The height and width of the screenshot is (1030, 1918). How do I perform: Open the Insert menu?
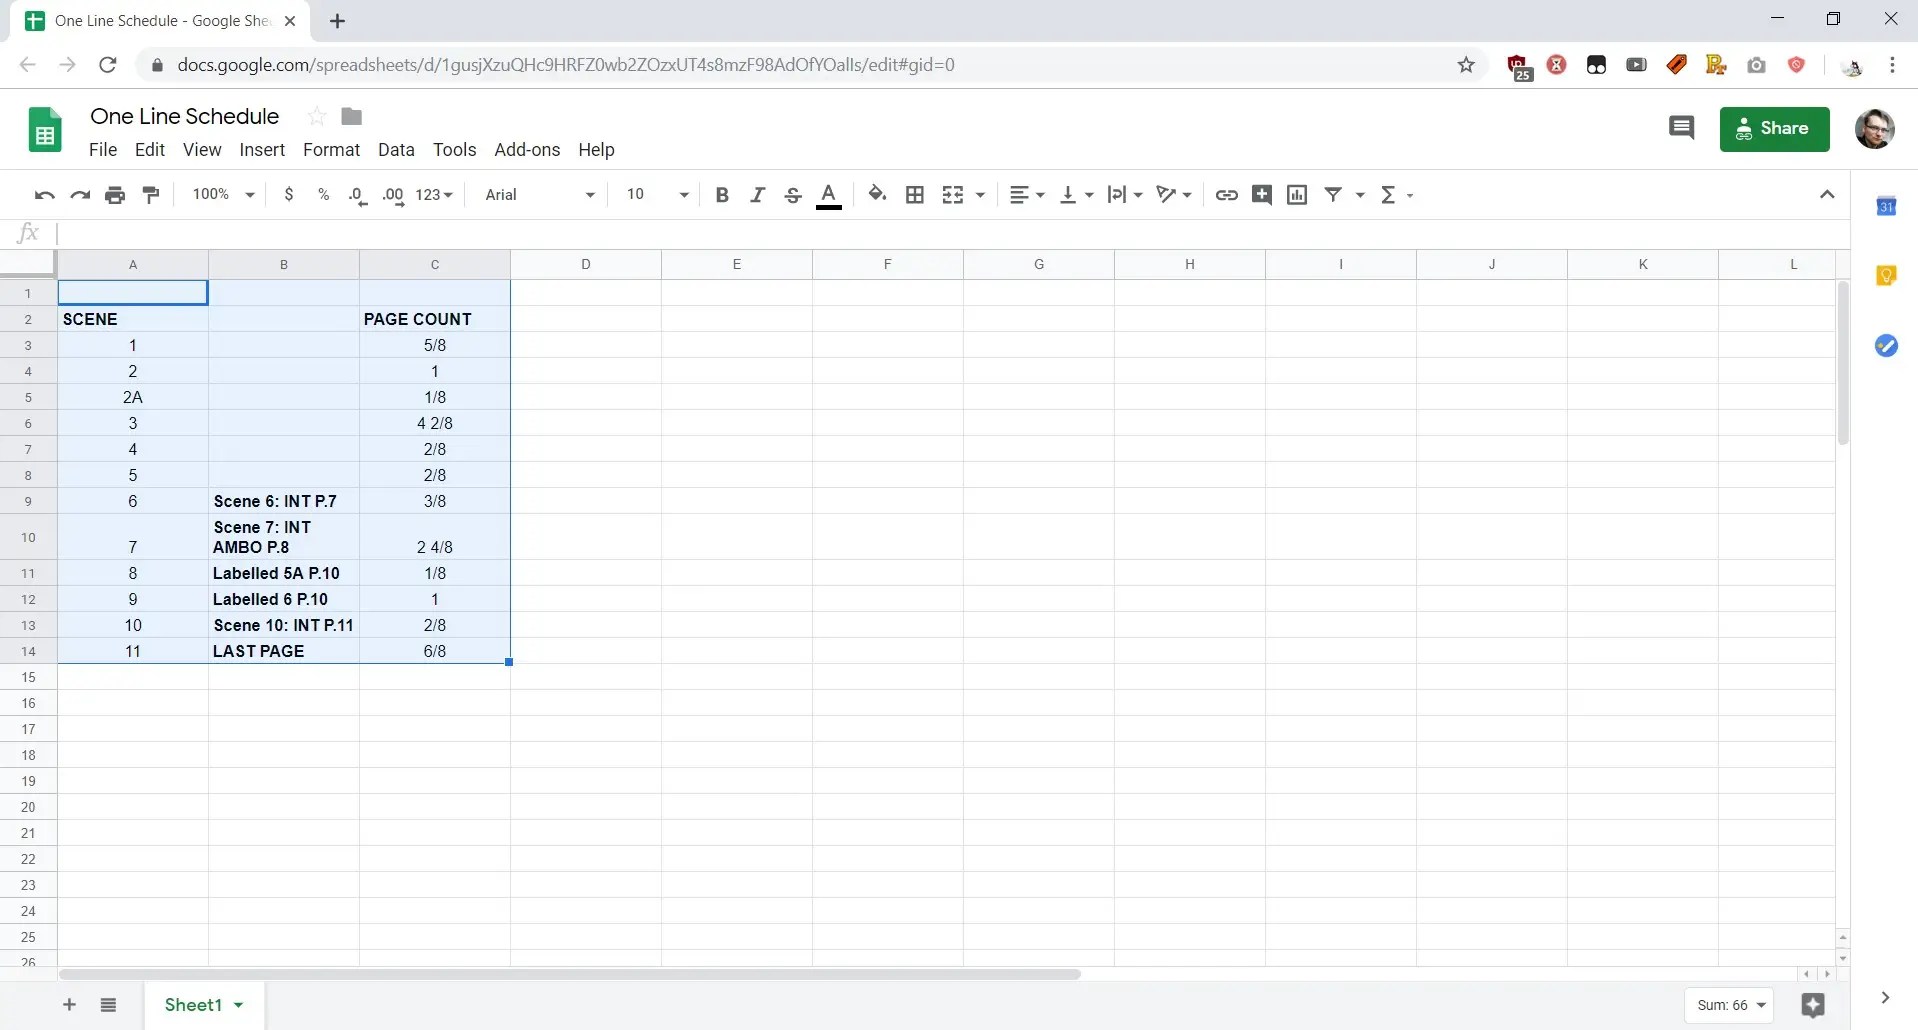(x=262, y=150)
